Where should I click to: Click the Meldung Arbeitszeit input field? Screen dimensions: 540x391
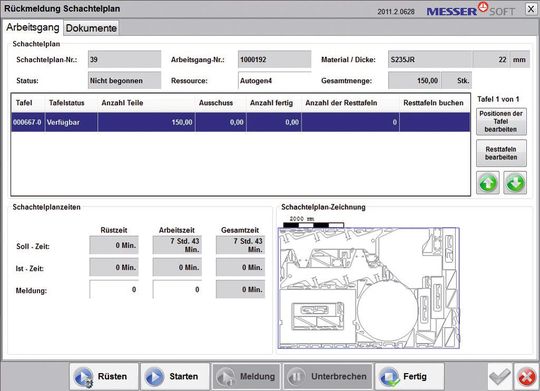(x=177, y=289)
